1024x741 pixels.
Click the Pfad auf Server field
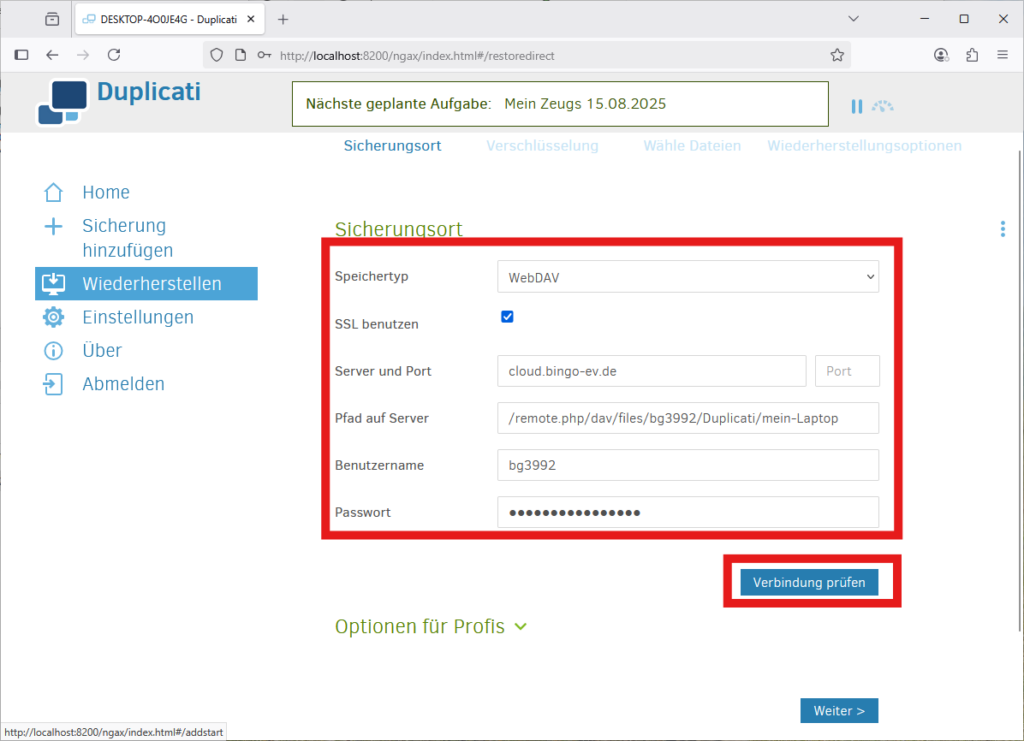tap(688, 418)
